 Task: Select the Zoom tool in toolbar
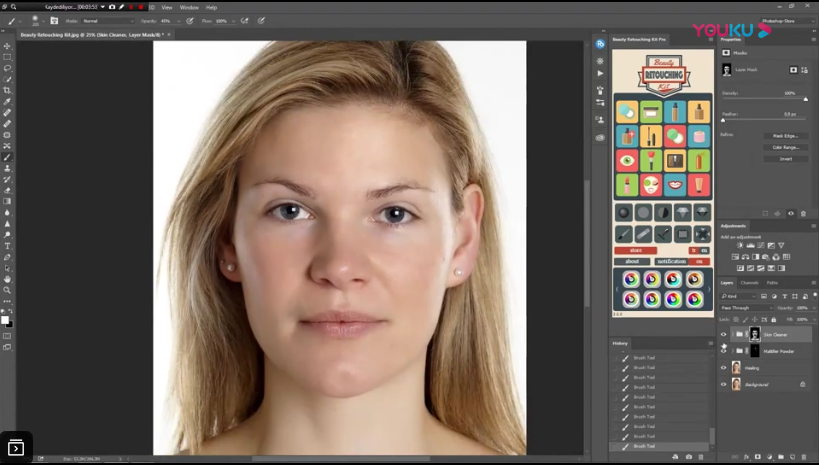pyautogui.click(x=7, y=290)
